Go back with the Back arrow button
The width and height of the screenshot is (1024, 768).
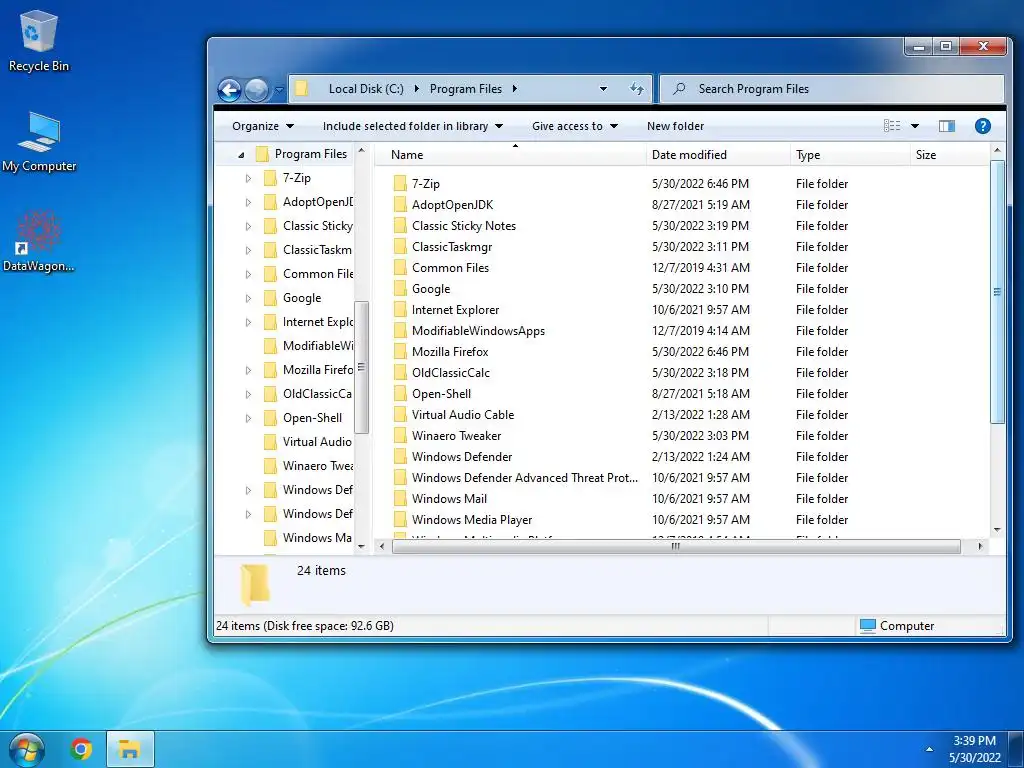229,89
